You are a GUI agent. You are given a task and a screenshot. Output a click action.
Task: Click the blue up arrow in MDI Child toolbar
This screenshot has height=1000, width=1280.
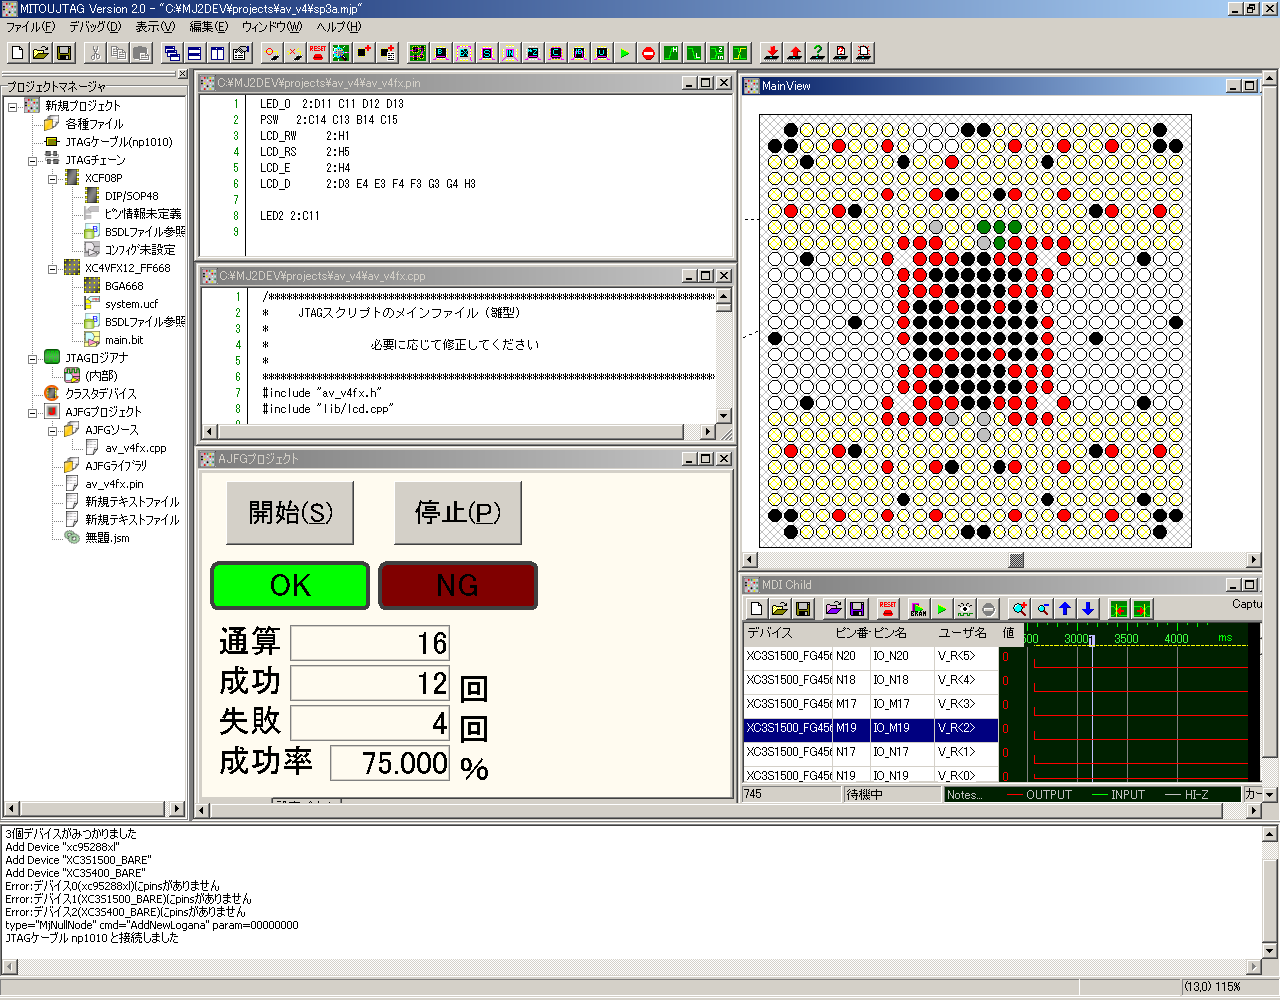click(1065, 609)
